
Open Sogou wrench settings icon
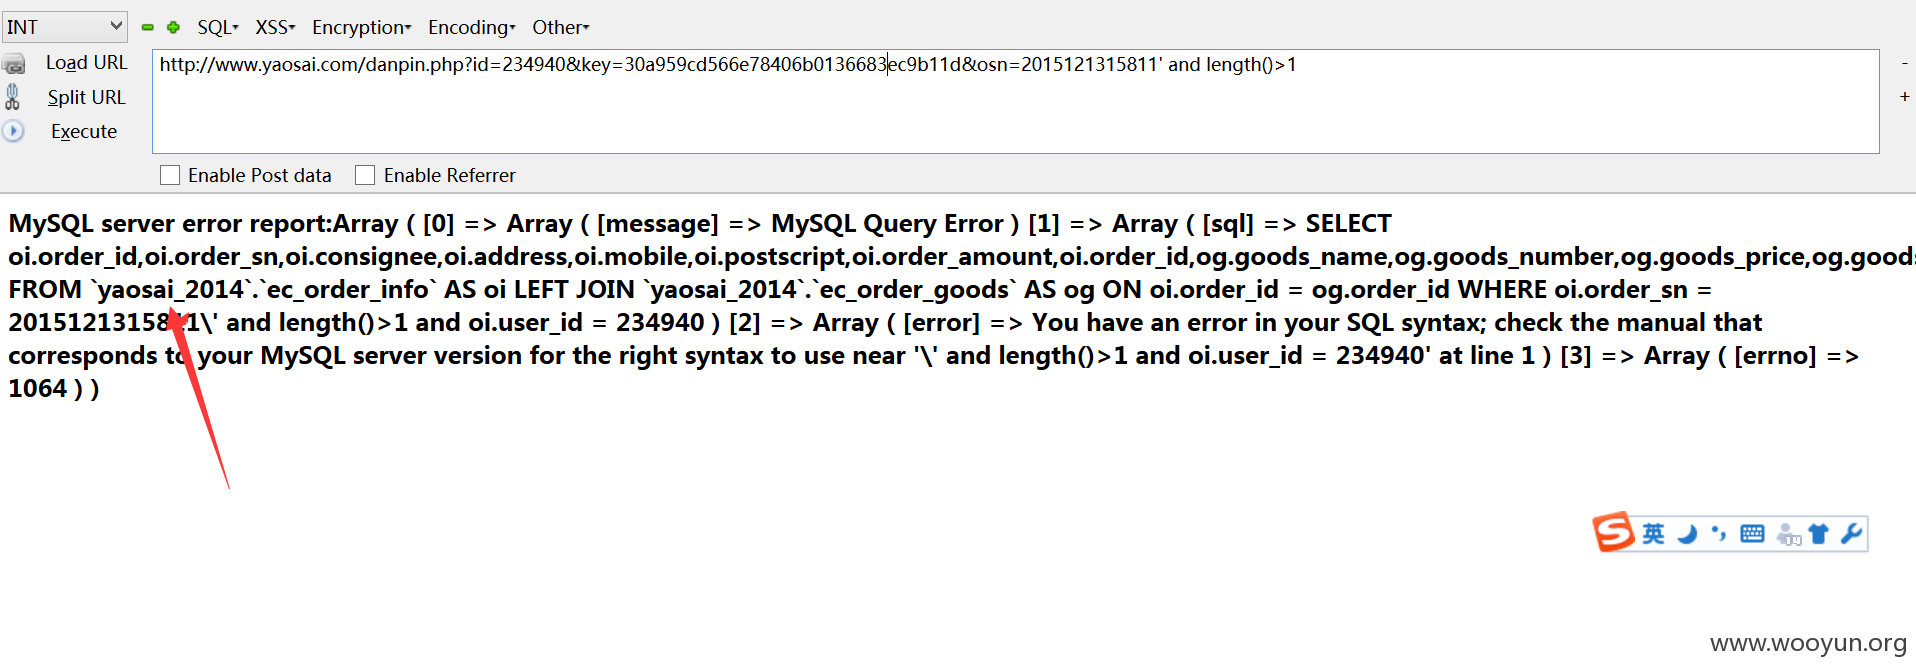click(1851, 534)
